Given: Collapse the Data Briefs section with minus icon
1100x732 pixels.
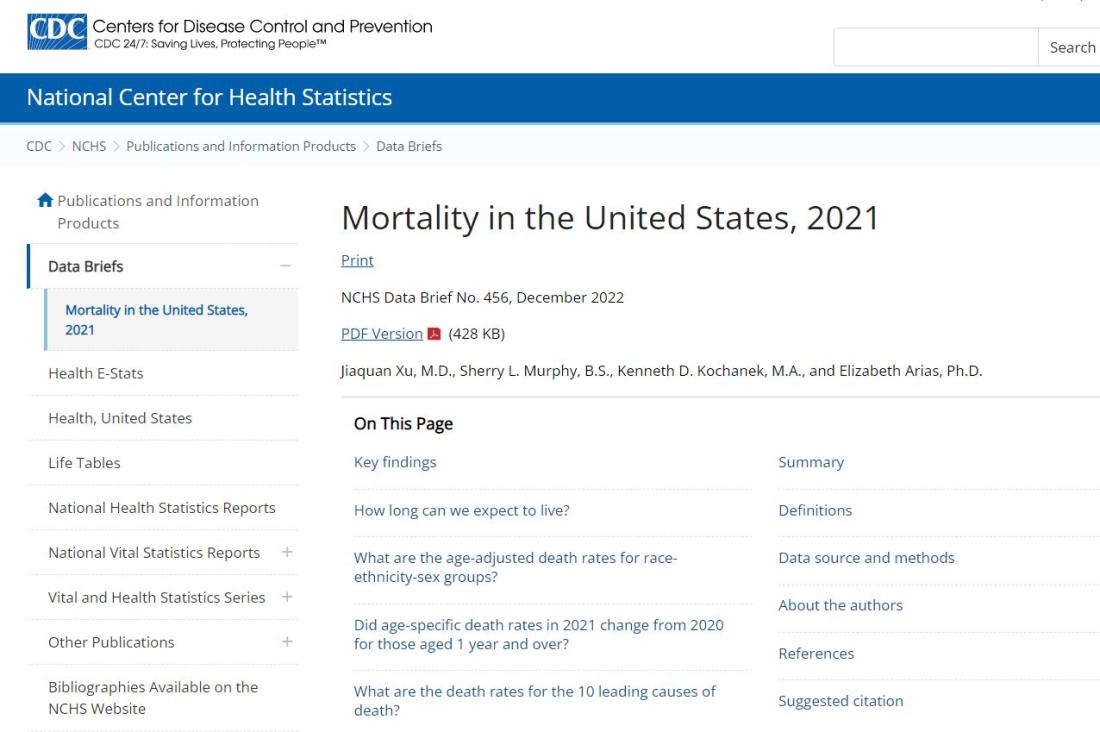Looking at the screenshot, I should tap(285, 266).
